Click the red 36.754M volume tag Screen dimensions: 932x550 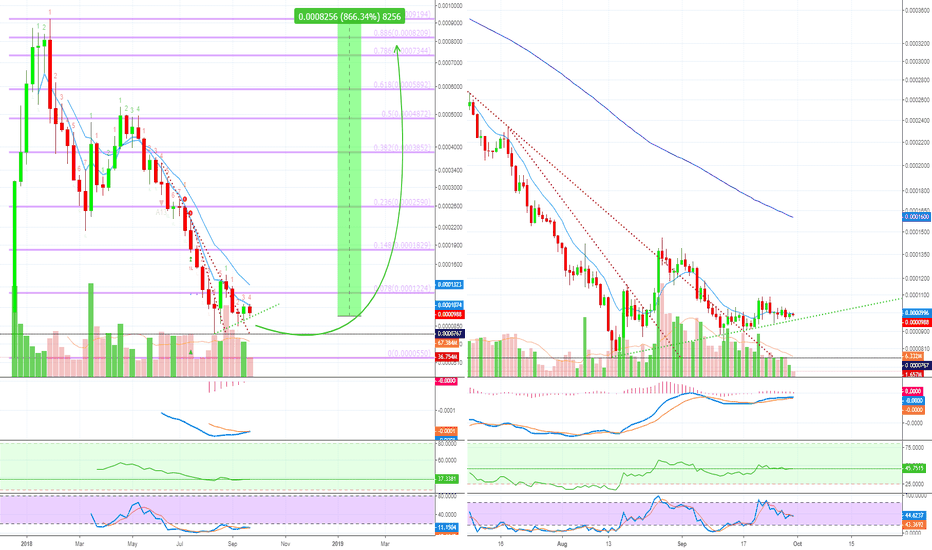(446, 357)
